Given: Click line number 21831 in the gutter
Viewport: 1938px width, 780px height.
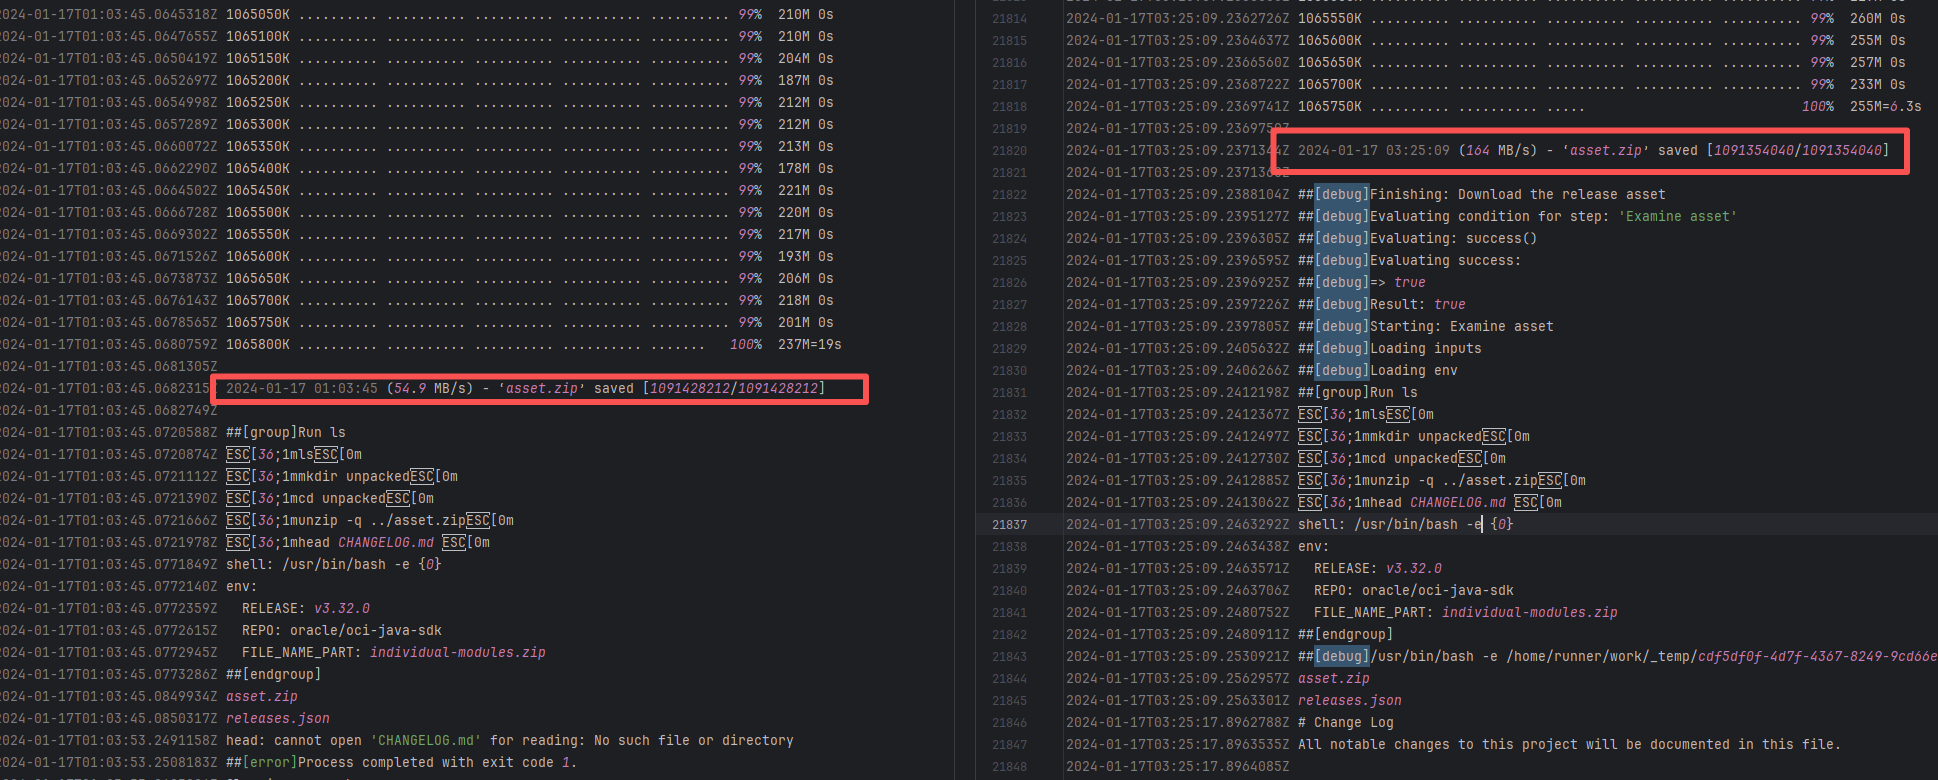Looking at the screenshot, I should tap(1009, 393).
